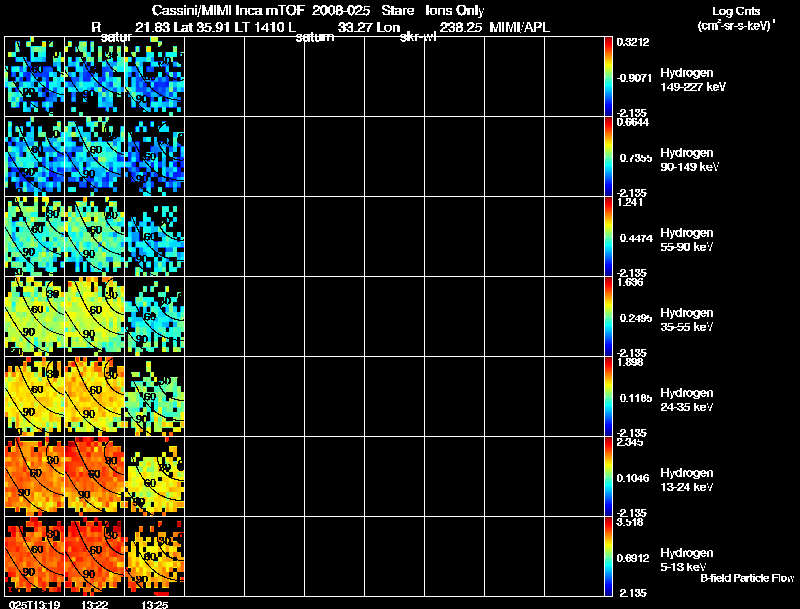
Task: Click the '2.345' scale maximum value
Action: (x=630, y=442)
